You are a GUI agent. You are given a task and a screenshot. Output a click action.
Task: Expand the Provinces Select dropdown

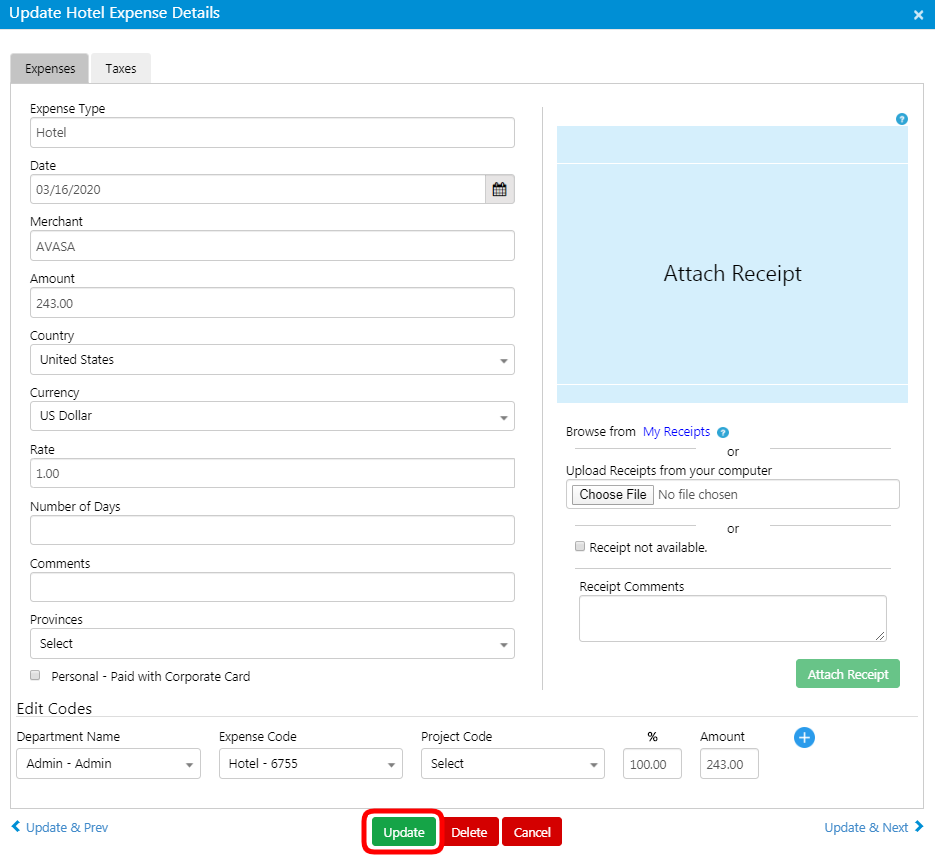(272, 644)
